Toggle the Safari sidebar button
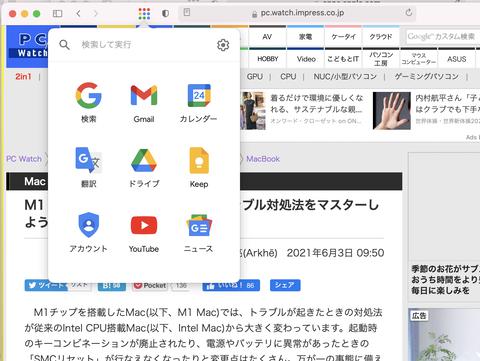This screenshot has height=361, width=480. tap(57, 13)
